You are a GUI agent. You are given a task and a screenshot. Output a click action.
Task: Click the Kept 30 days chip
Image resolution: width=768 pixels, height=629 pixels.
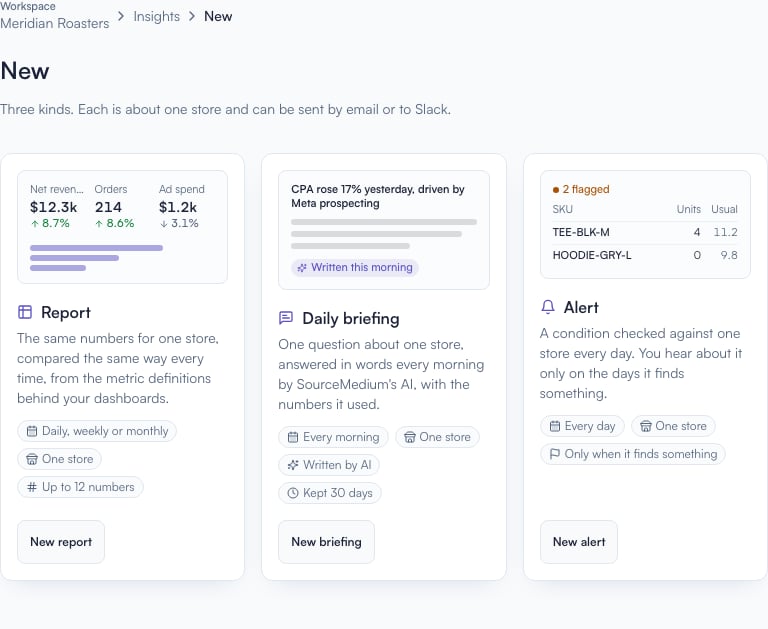pos(330,493)
